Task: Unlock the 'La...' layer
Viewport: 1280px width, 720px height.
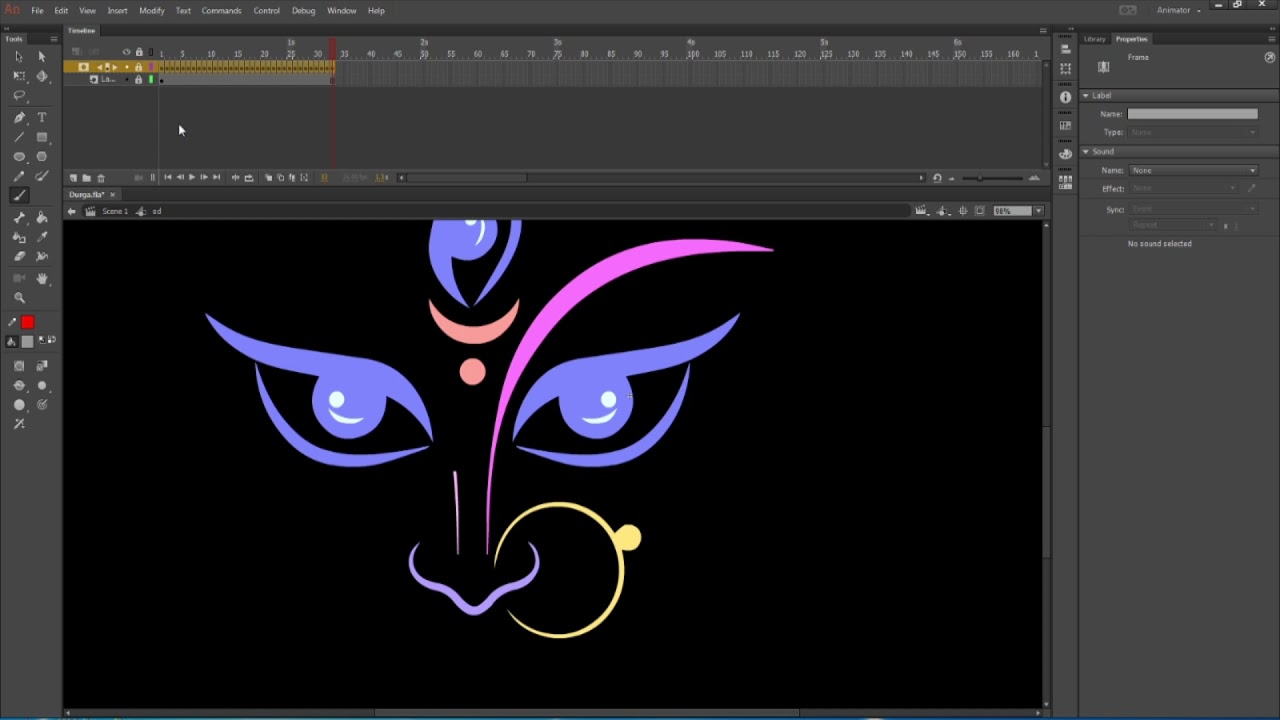Action: click(x=138, y=79)
